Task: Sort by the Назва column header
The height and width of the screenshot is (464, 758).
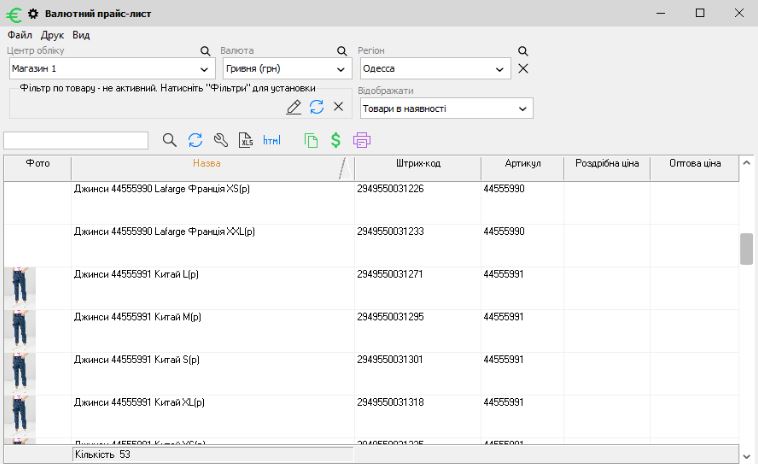Action: point(206,163)
